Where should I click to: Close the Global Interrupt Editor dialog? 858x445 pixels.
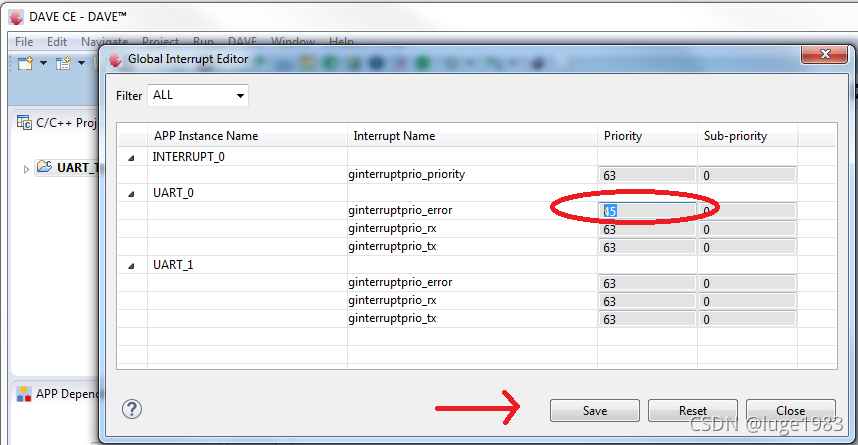point(825,54)
